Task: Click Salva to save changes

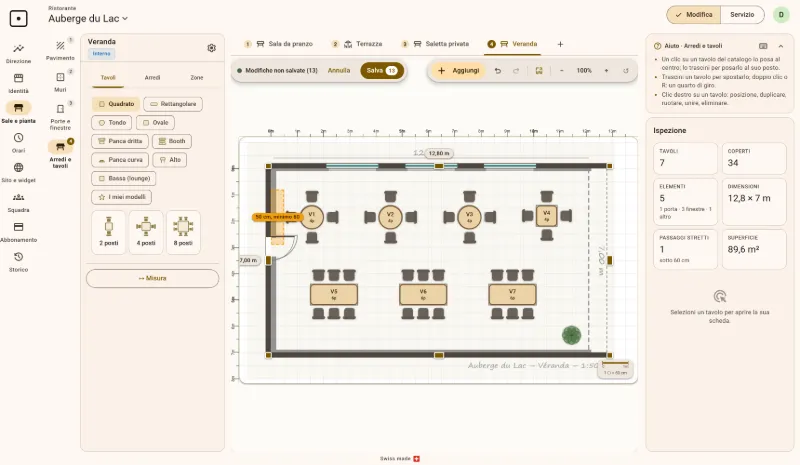Action: pyautogui.click(x=382, y=70)
